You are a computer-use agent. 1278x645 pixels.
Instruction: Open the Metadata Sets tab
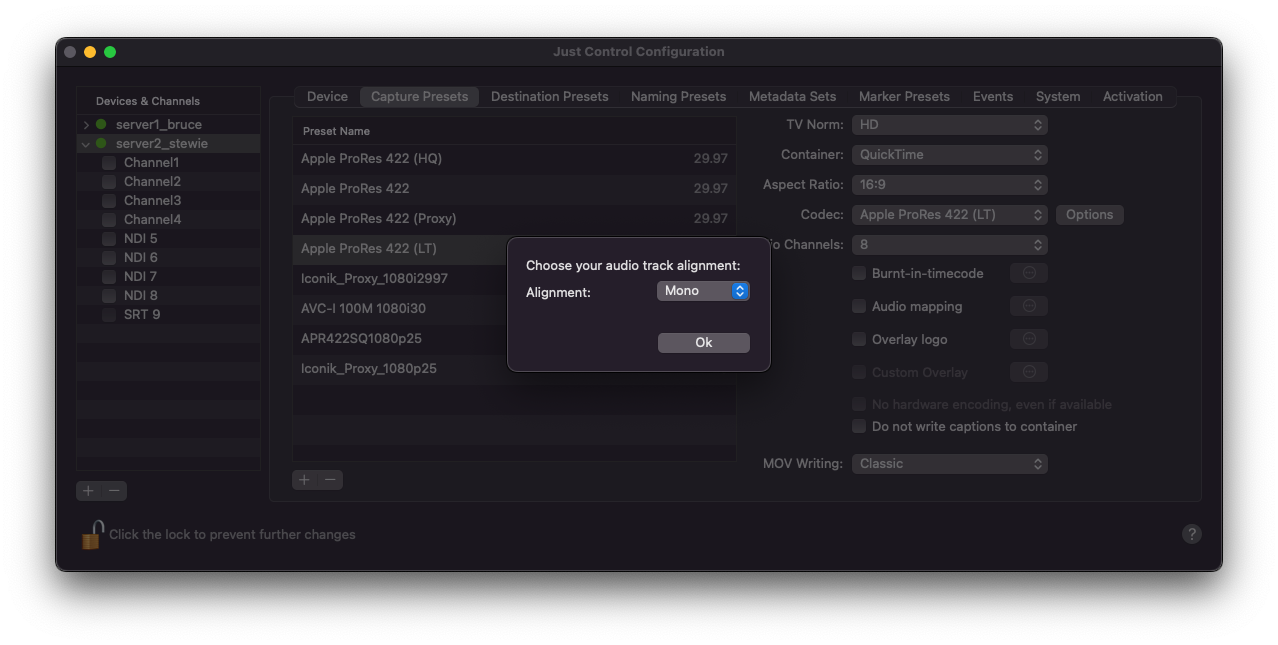click(792, 97)
